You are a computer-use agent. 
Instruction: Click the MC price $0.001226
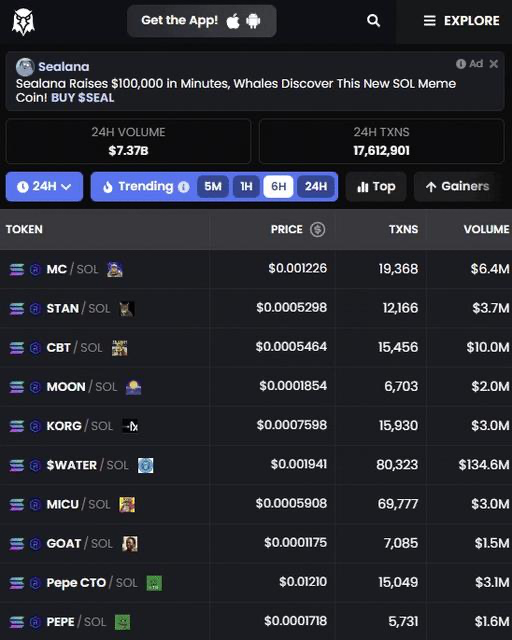click(x=298, y=268)
